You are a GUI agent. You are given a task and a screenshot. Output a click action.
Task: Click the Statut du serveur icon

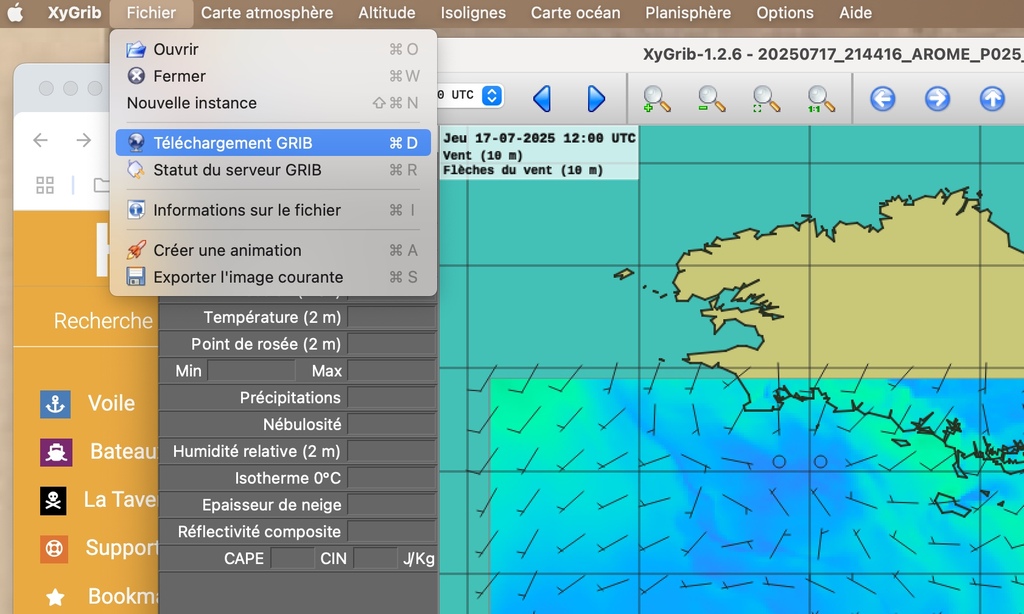click(x=136, y=170)
